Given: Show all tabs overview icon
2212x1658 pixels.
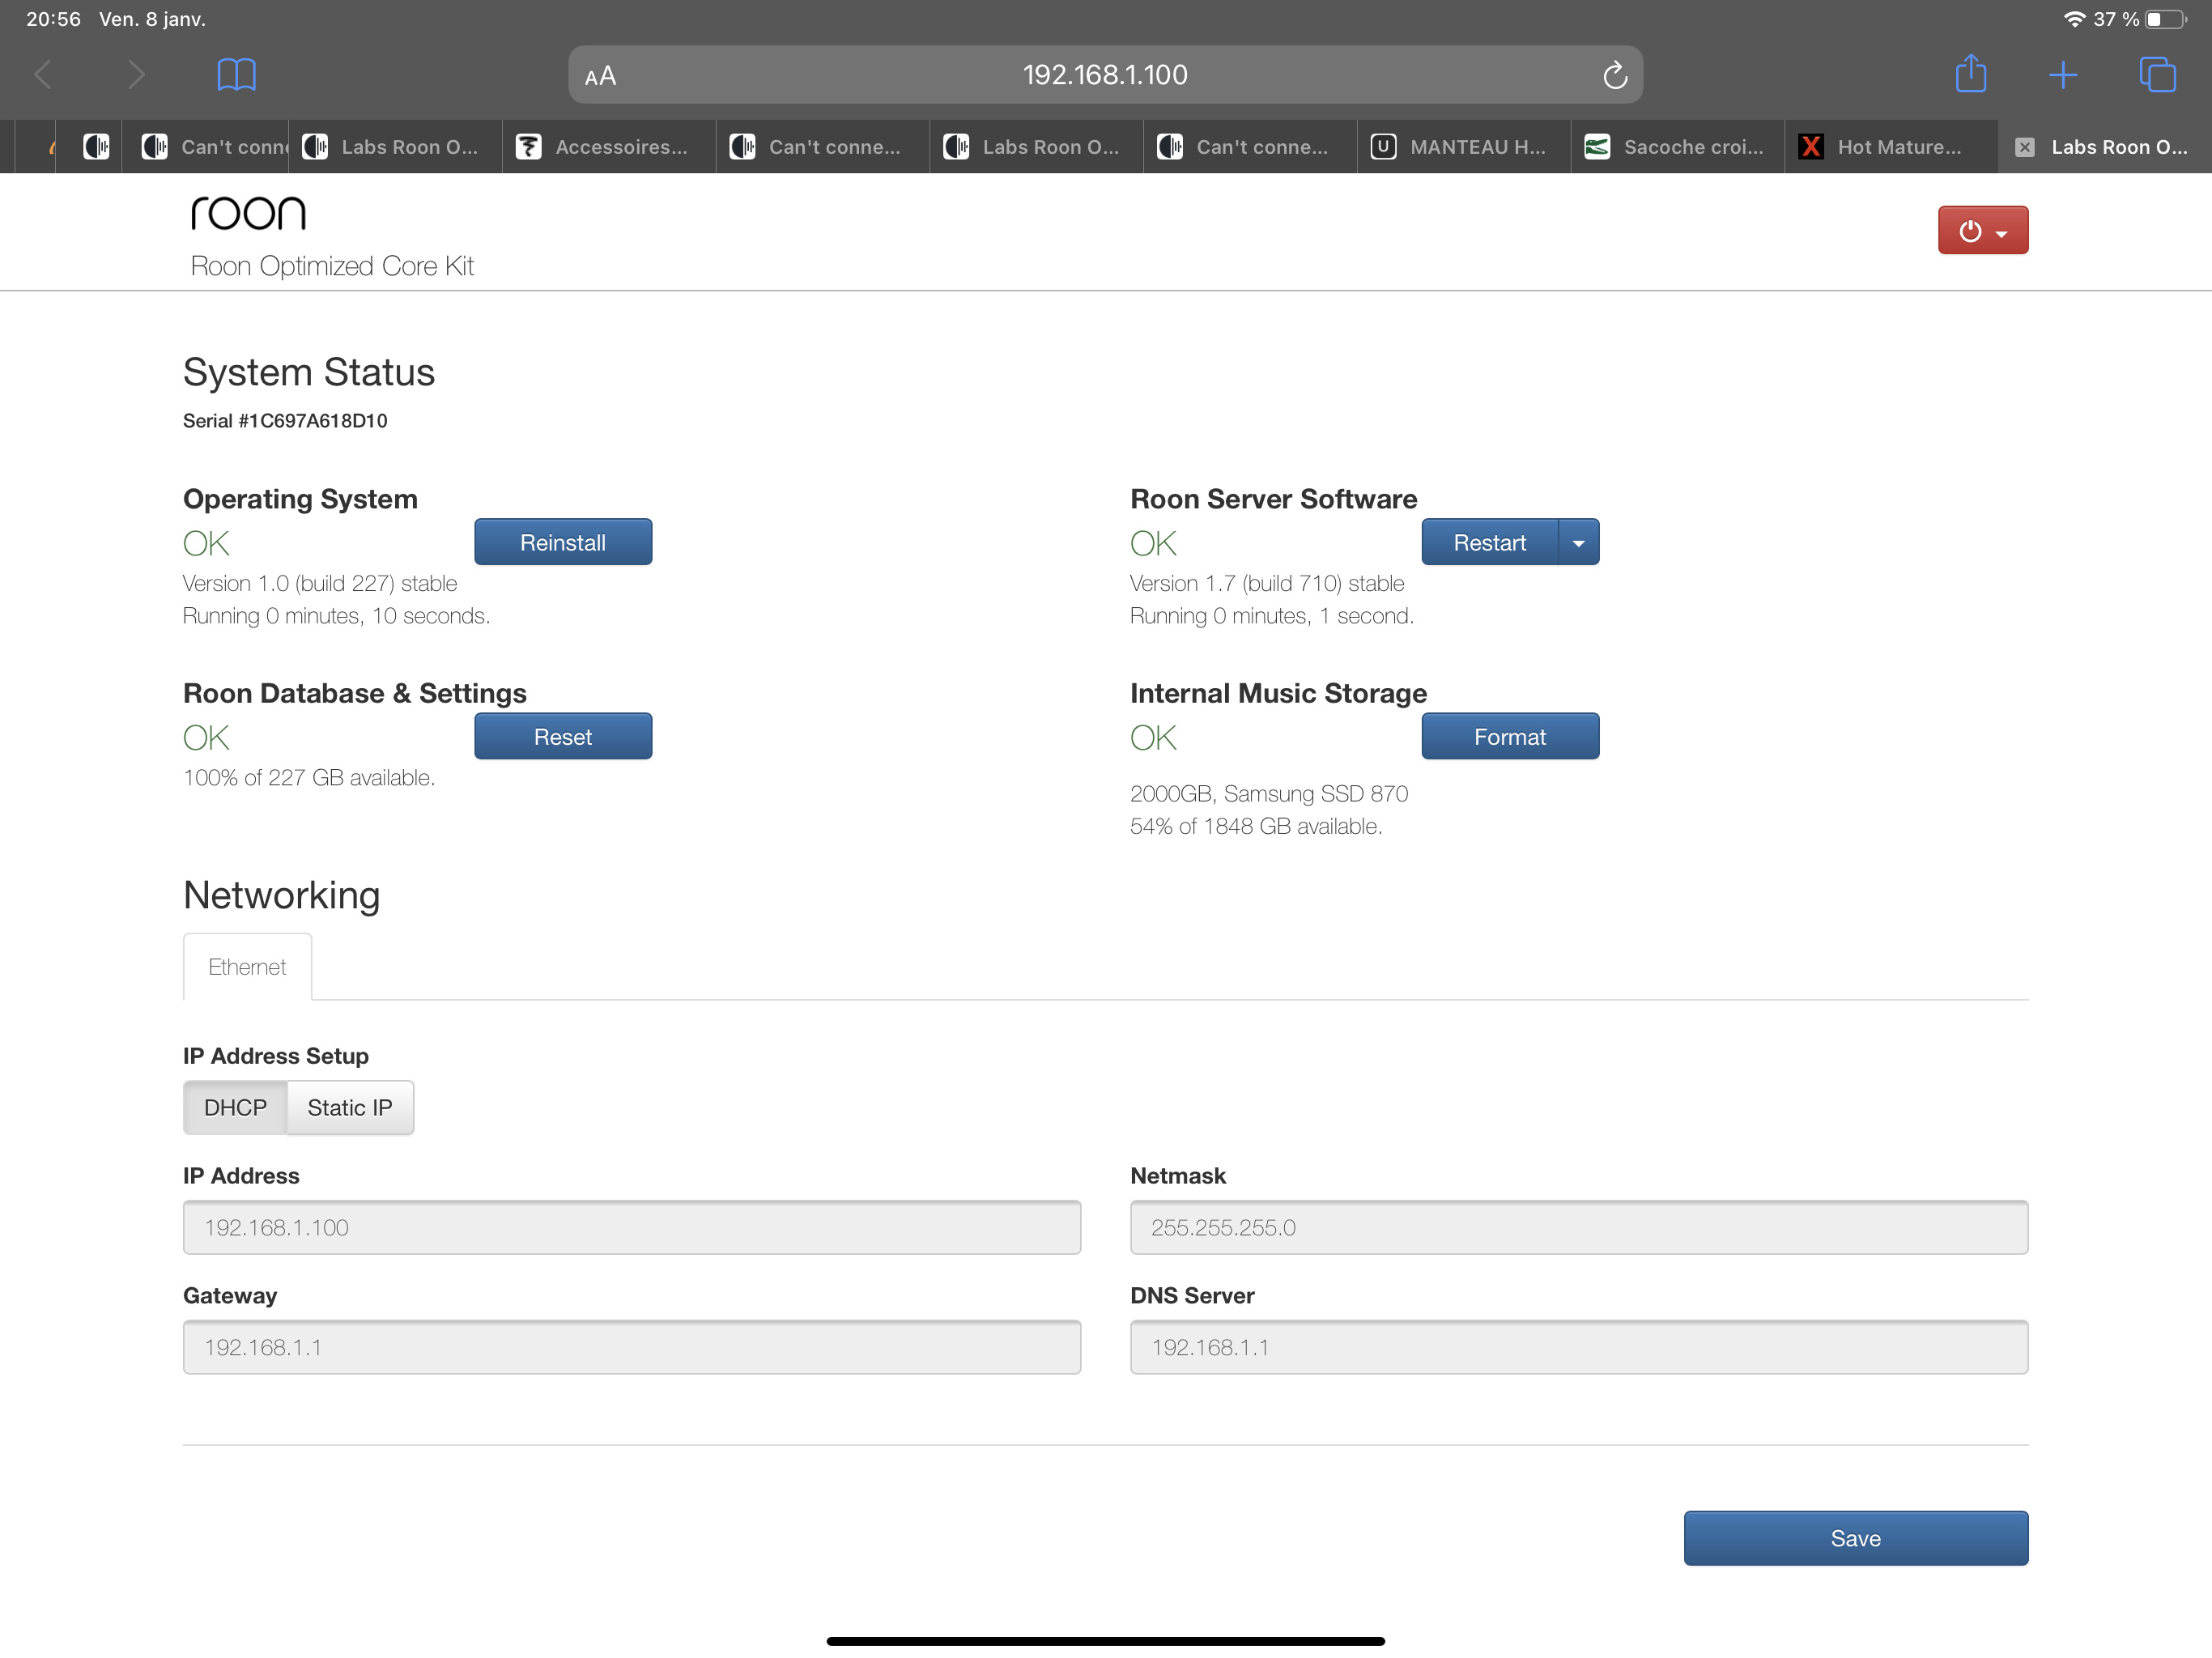Looking at the screenshot, I should [x=2157, y=75].
